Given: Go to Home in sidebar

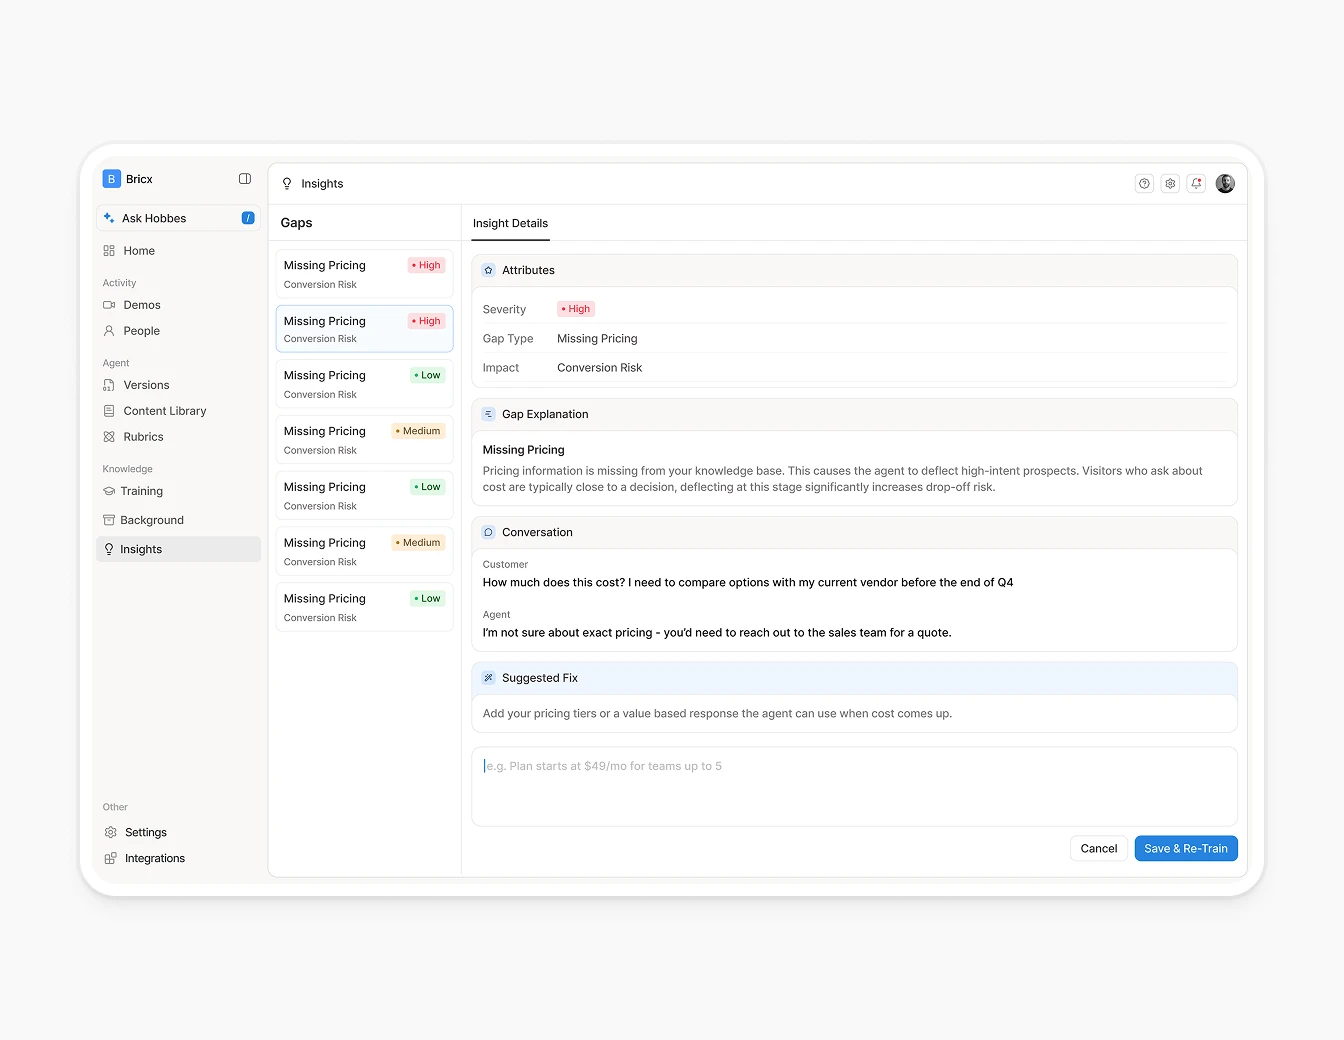Looking at the screenshot, I should [139, 251].
